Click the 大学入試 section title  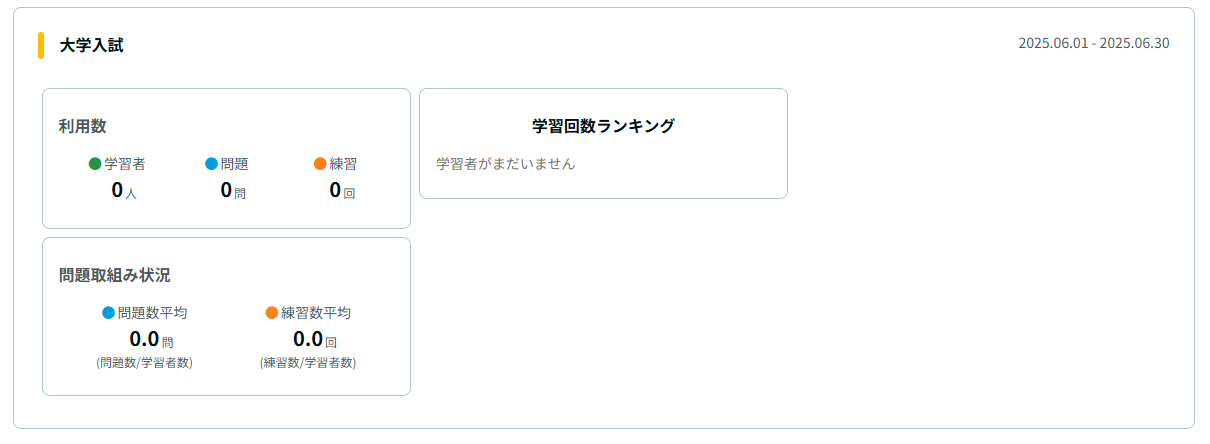pyautogui.click(x=91, y=45)
